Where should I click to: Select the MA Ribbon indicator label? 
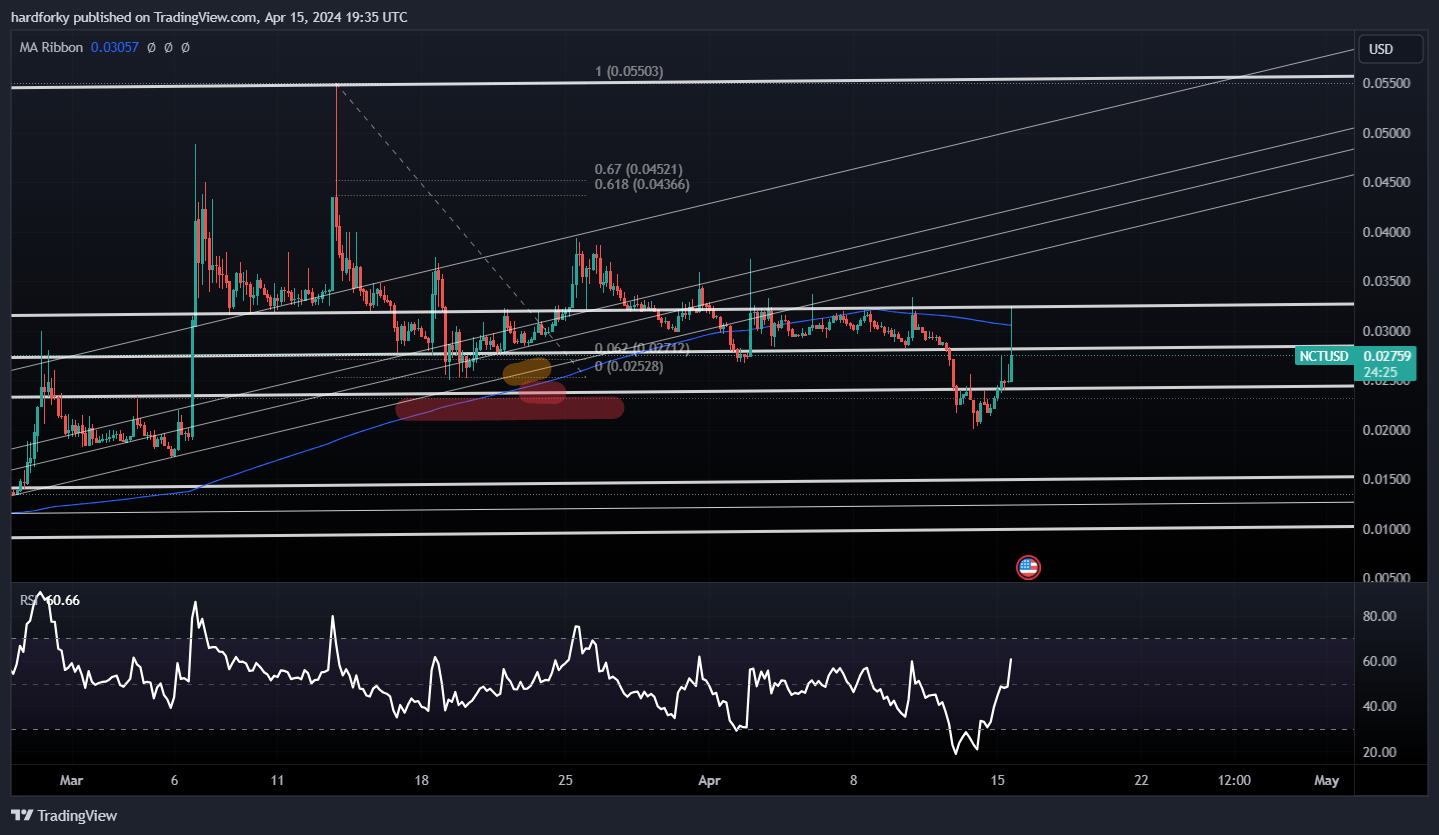click(52, 47)
